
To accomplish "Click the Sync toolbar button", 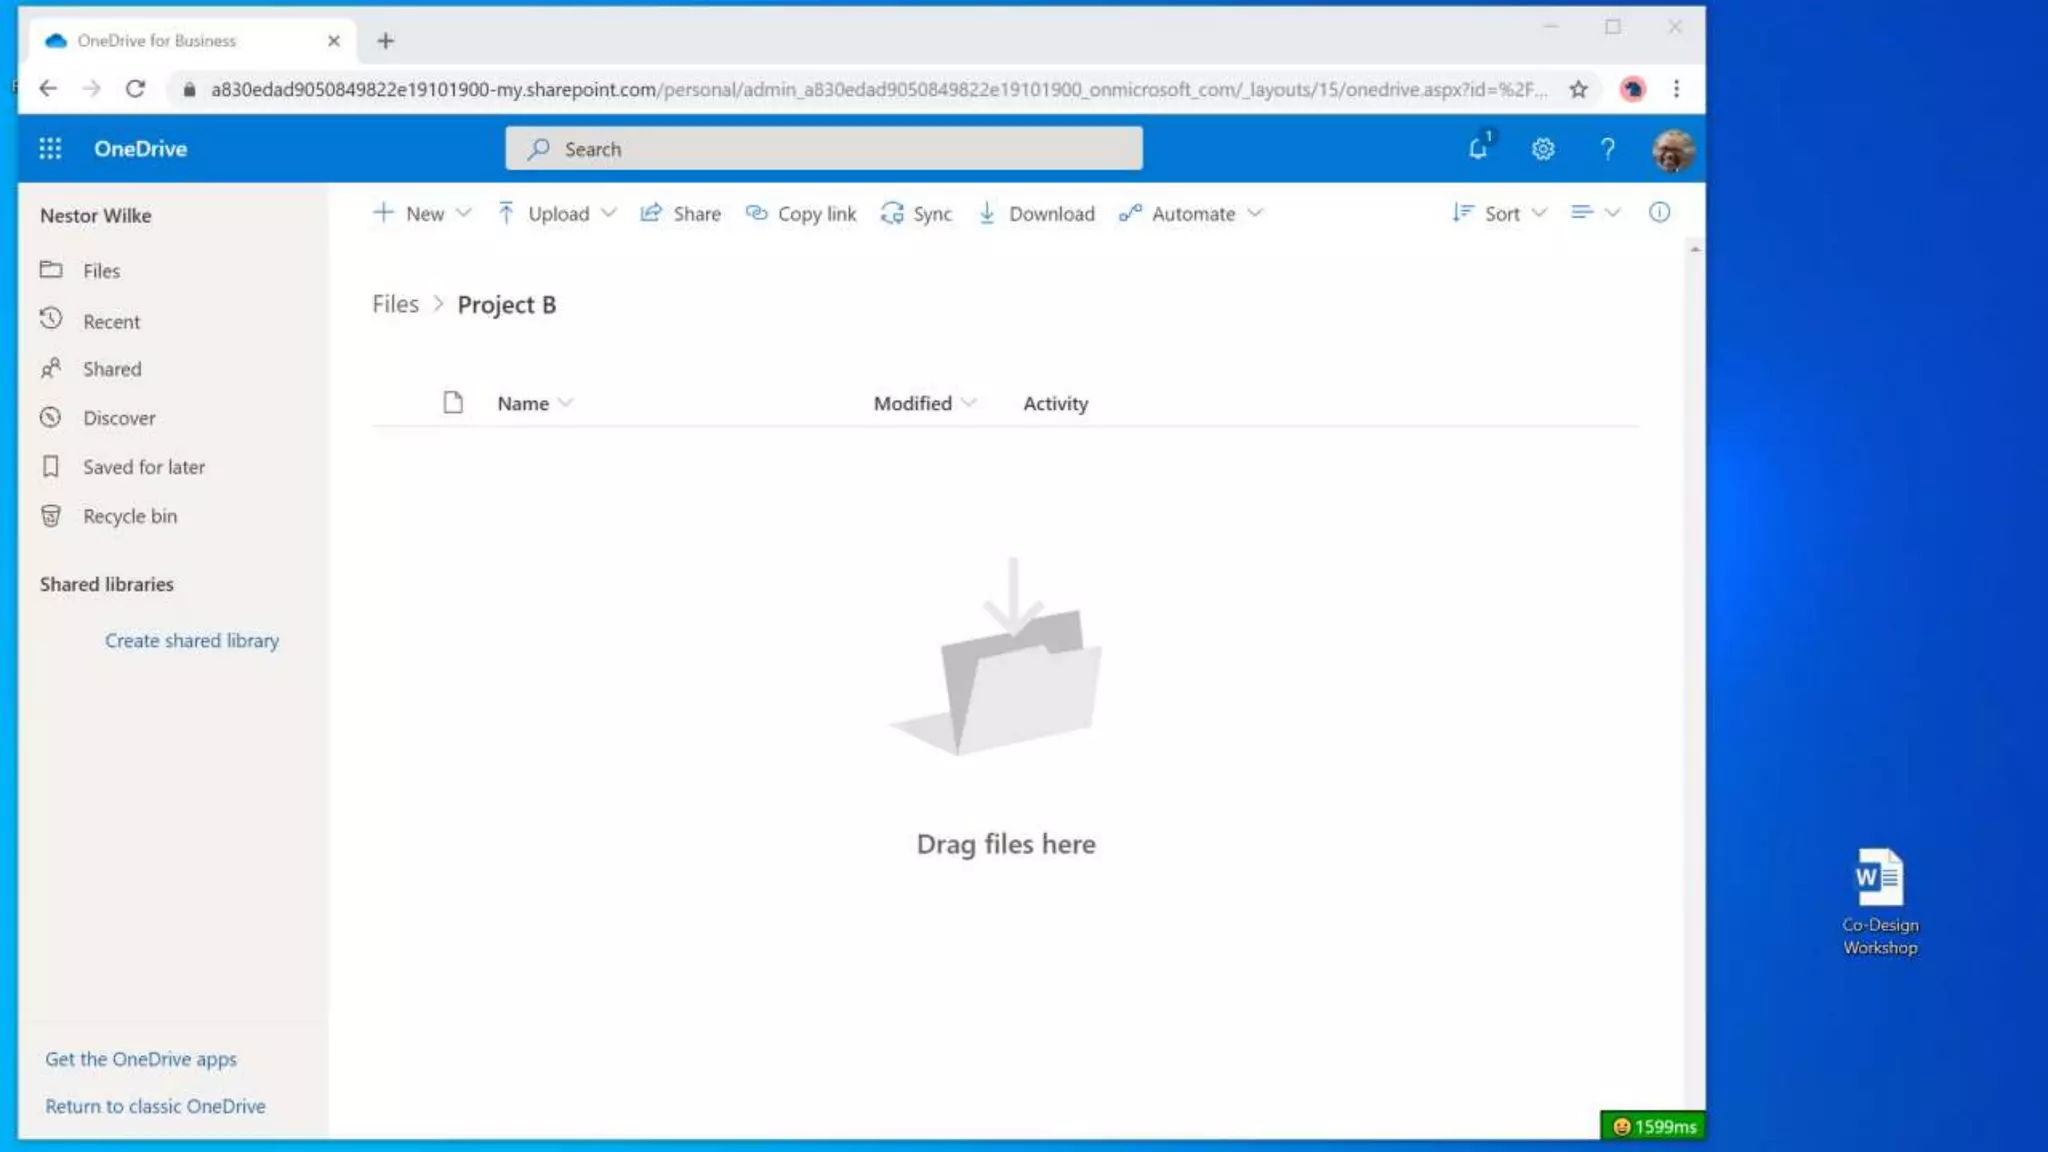I will tap(916, 213).
